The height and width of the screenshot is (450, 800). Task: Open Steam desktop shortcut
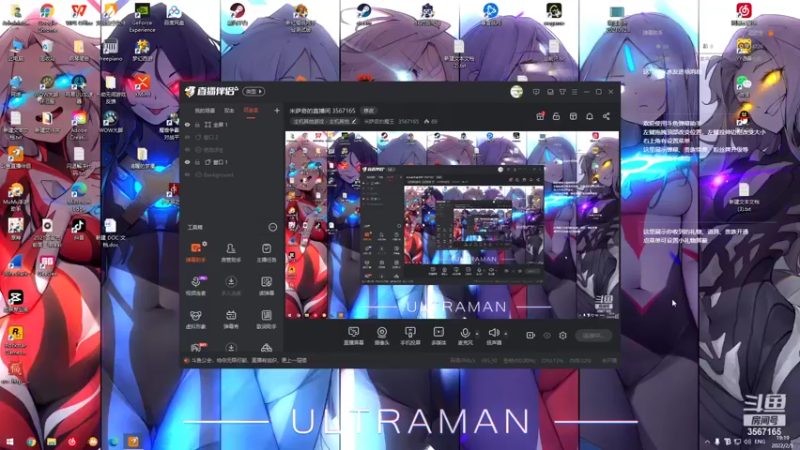tap(363, 14)
